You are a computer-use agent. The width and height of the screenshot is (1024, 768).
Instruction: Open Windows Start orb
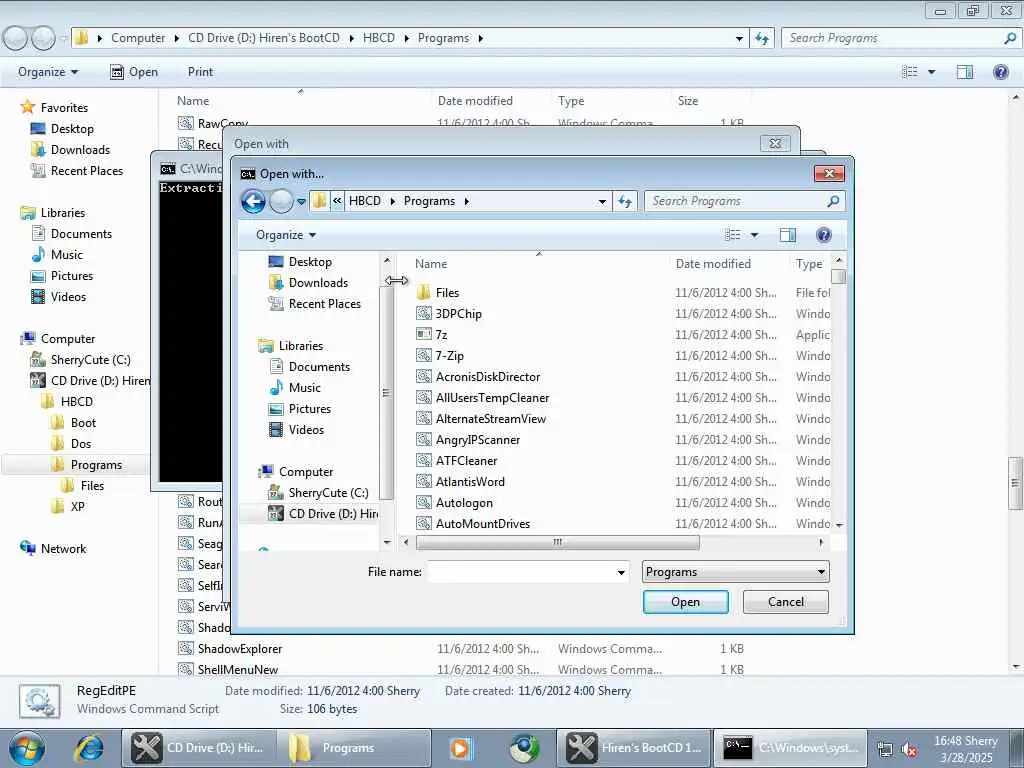coord(27,748)
